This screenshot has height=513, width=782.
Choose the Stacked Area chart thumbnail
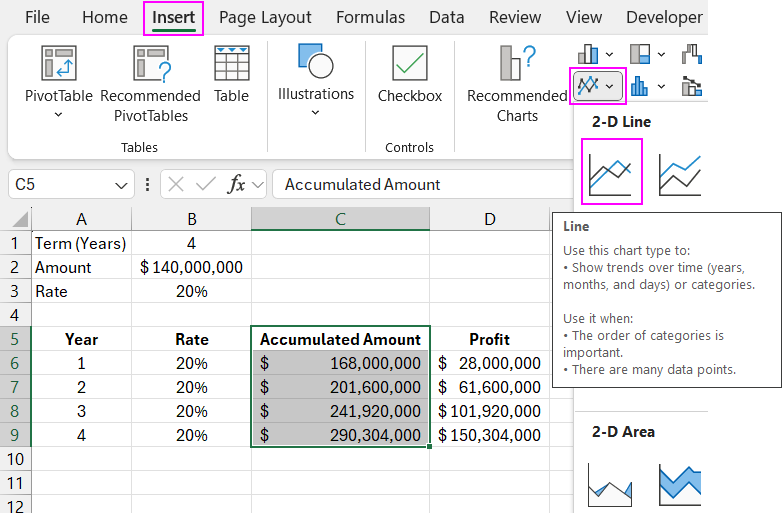point(679,485)
